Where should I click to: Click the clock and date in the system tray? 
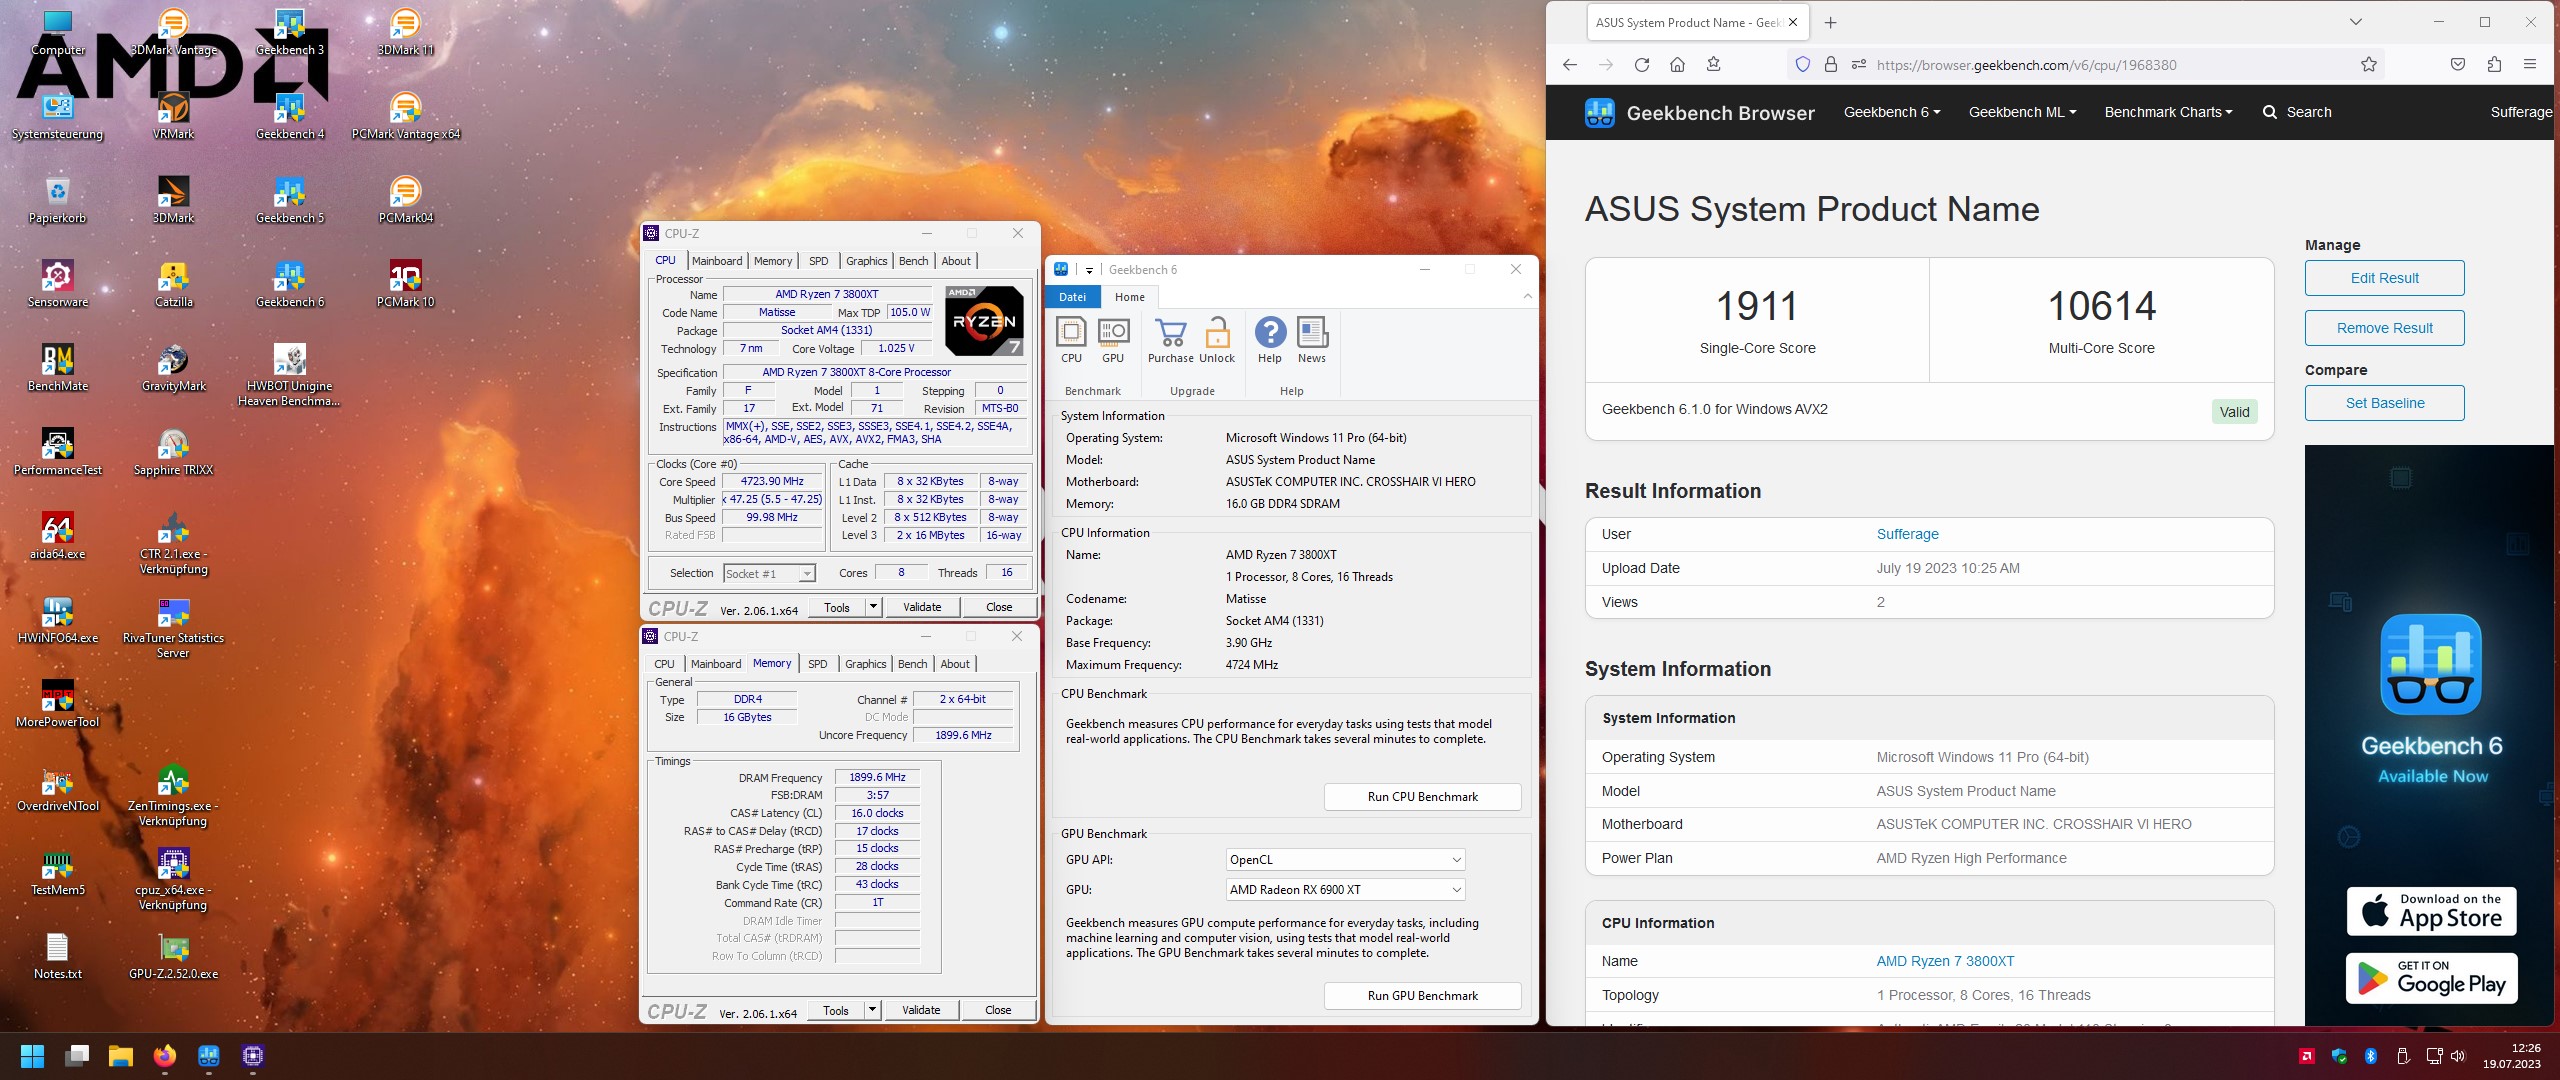pyautogui.click(x=2511, y=1056)
